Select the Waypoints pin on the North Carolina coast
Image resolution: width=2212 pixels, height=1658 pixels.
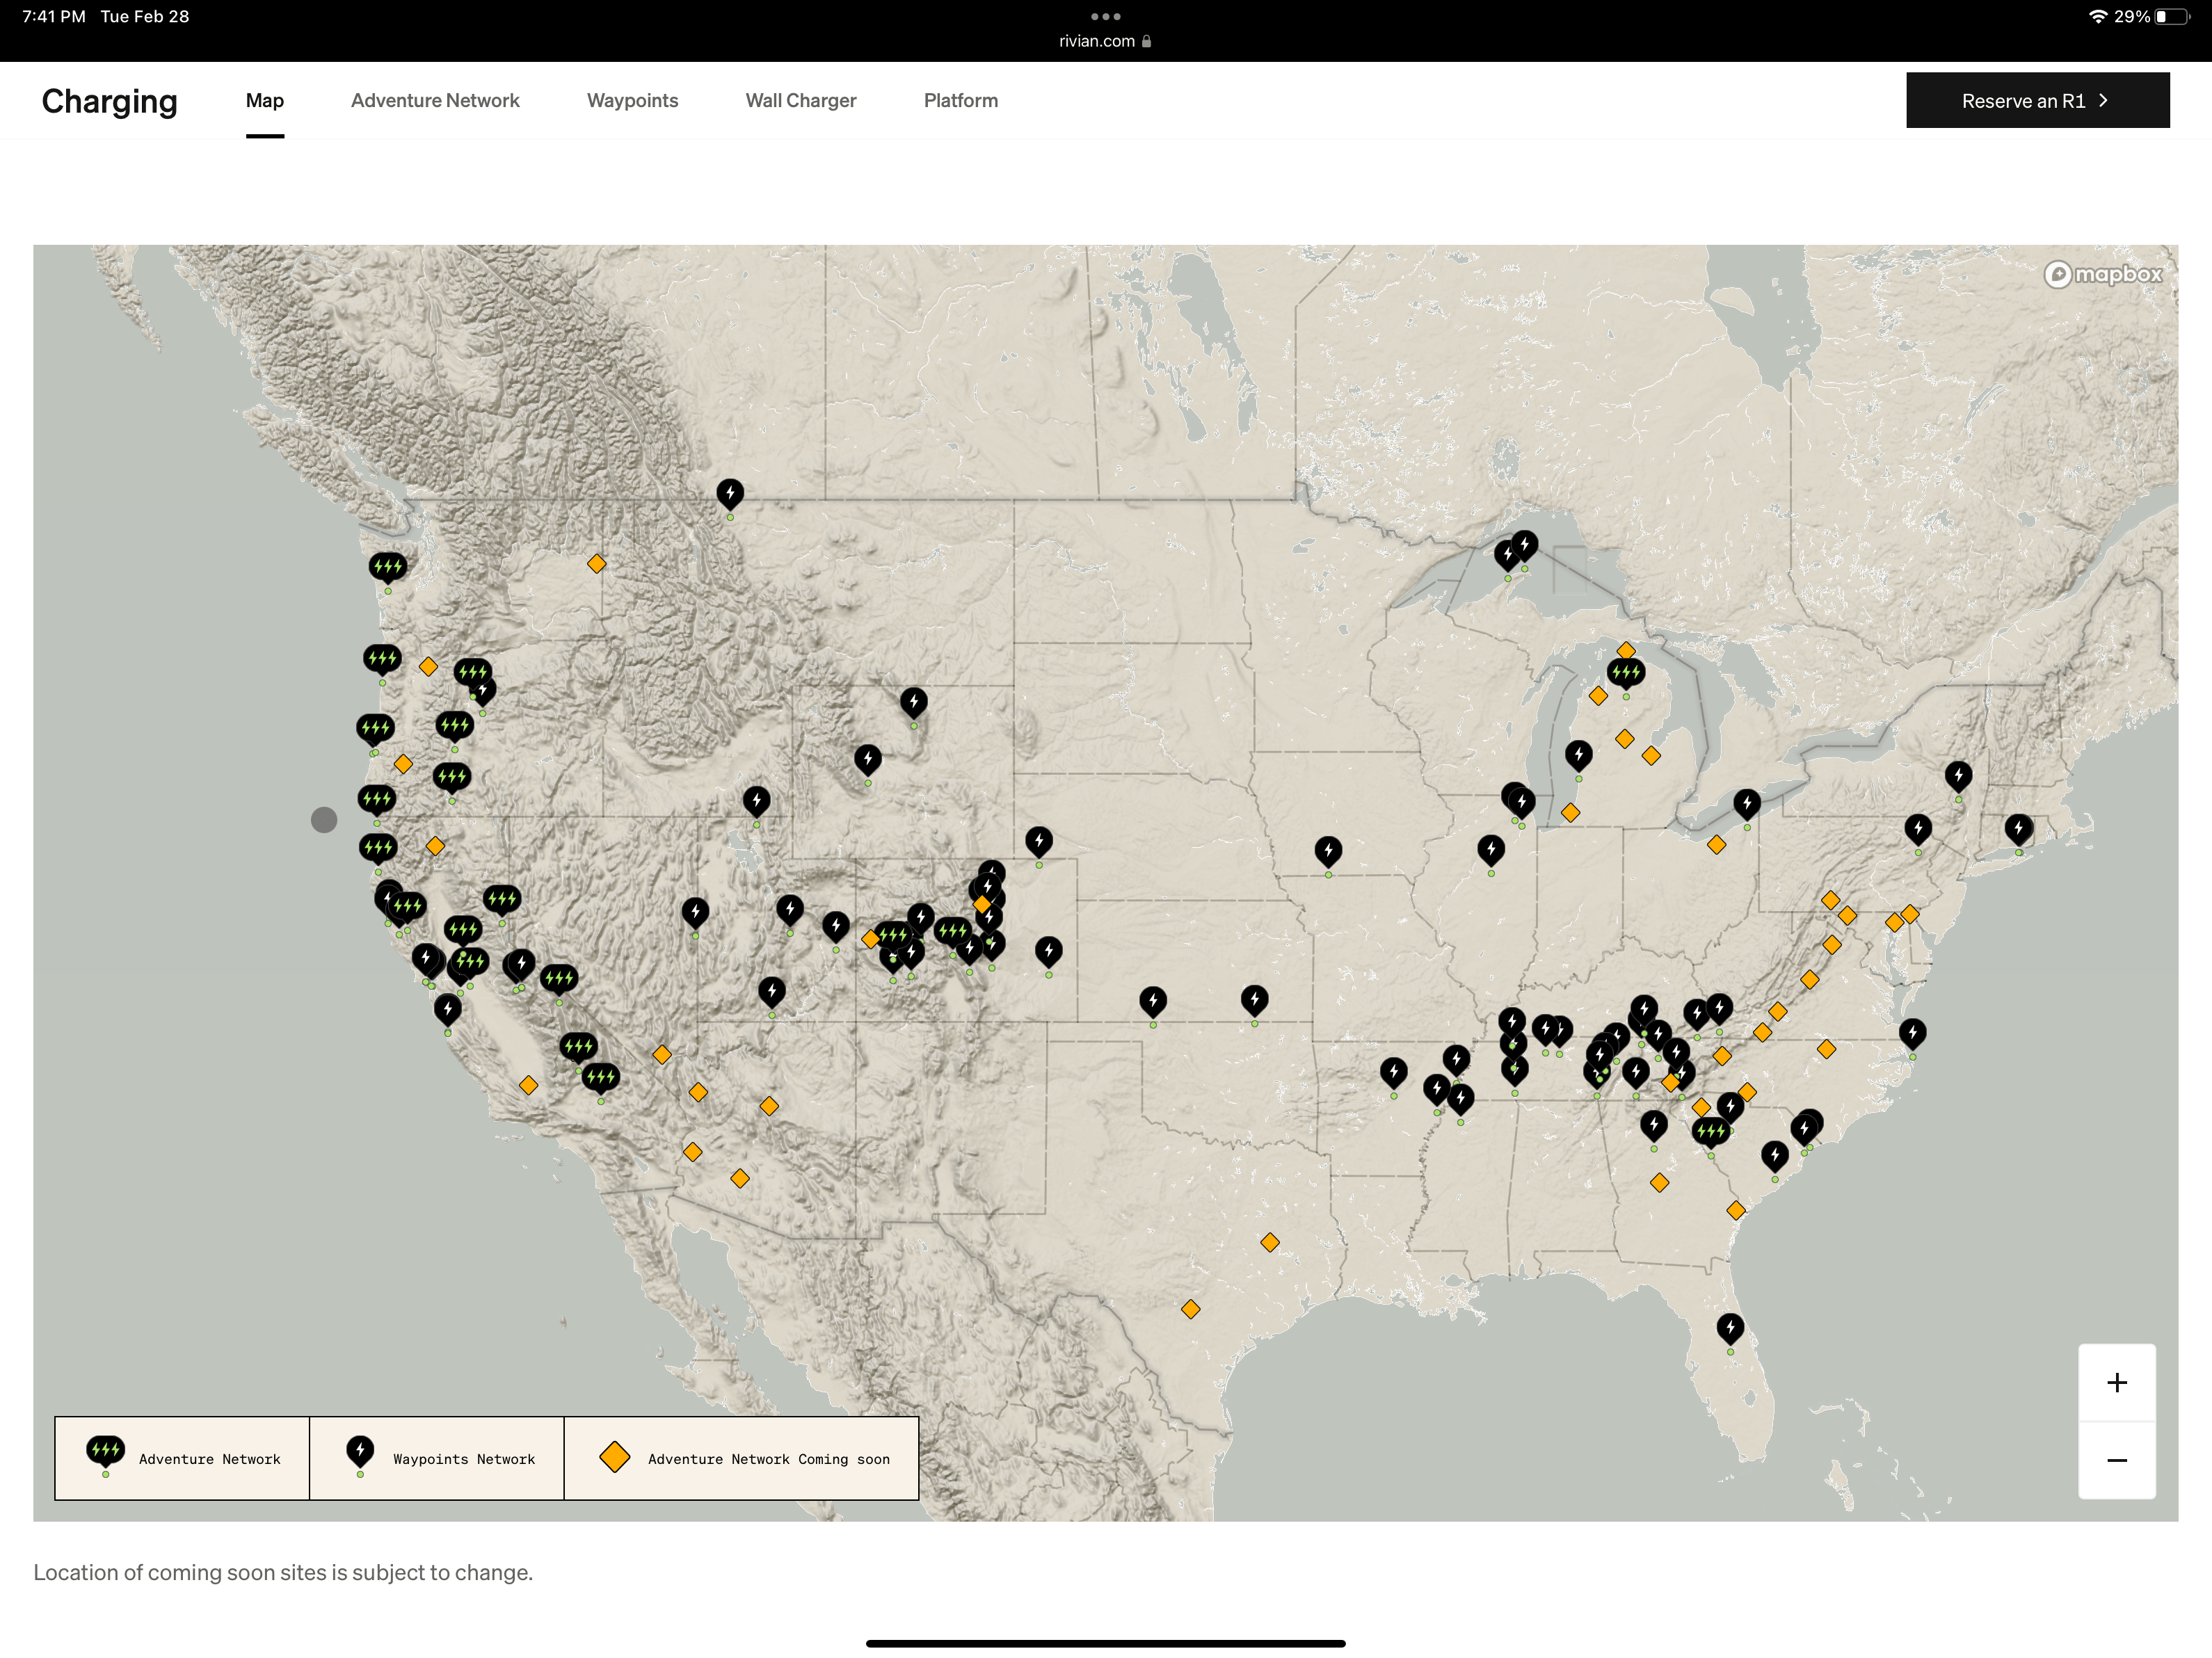[x=1912, y=1034]
